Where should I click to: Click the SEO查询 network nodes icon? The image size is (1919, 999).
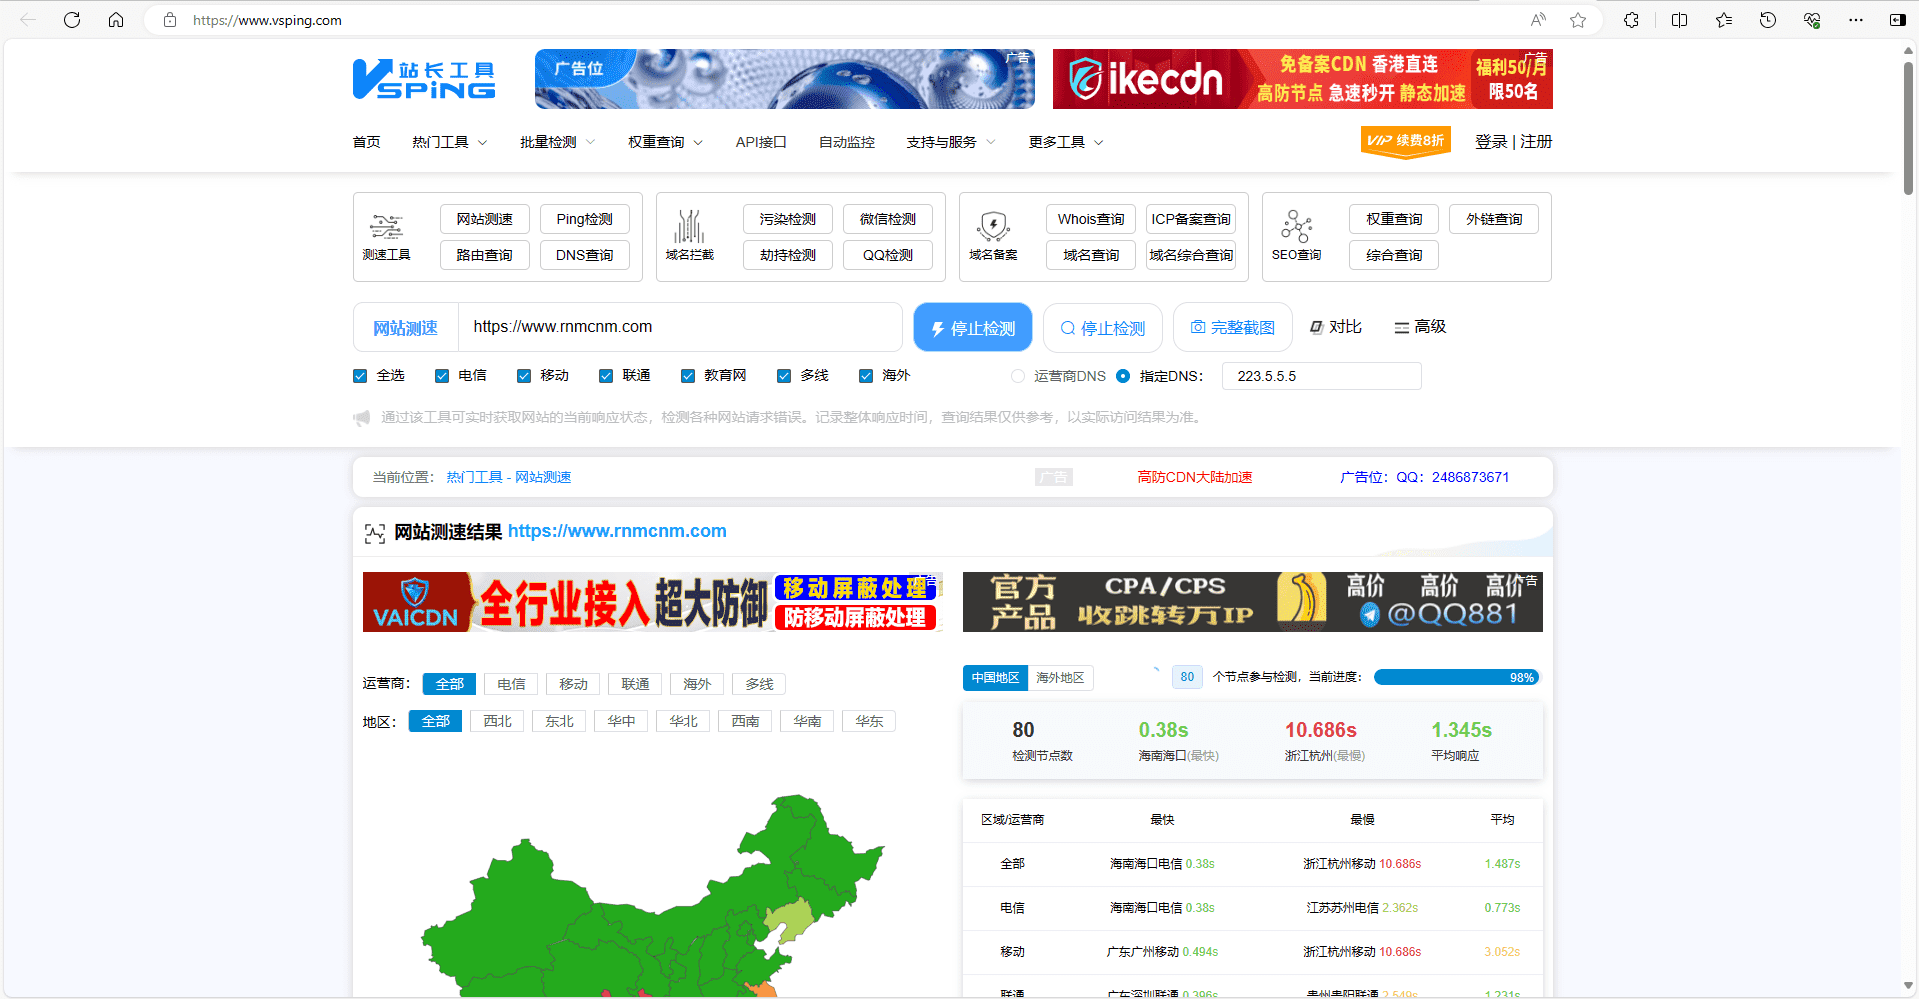(x=1296, y=228)
